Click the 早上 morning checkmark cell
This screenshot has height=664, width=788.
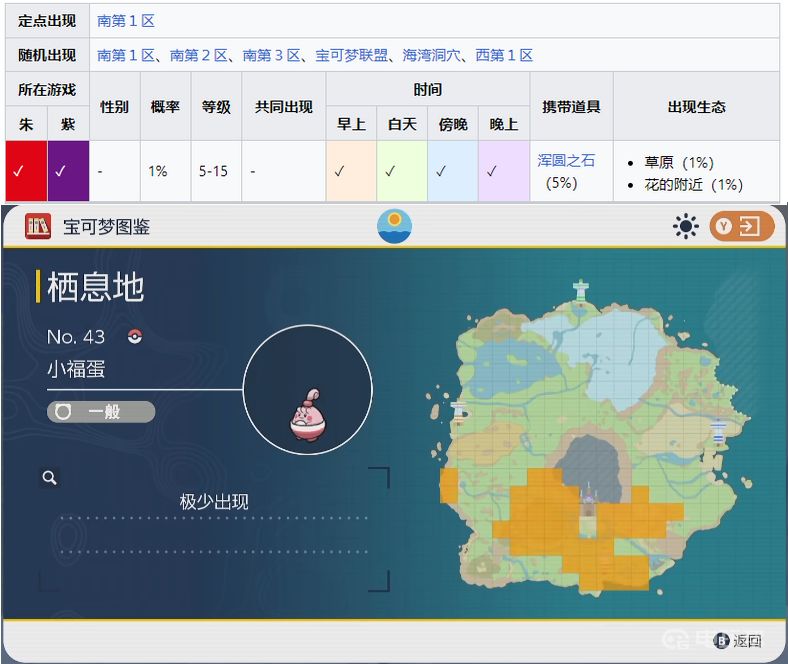[x=351, y=171]
